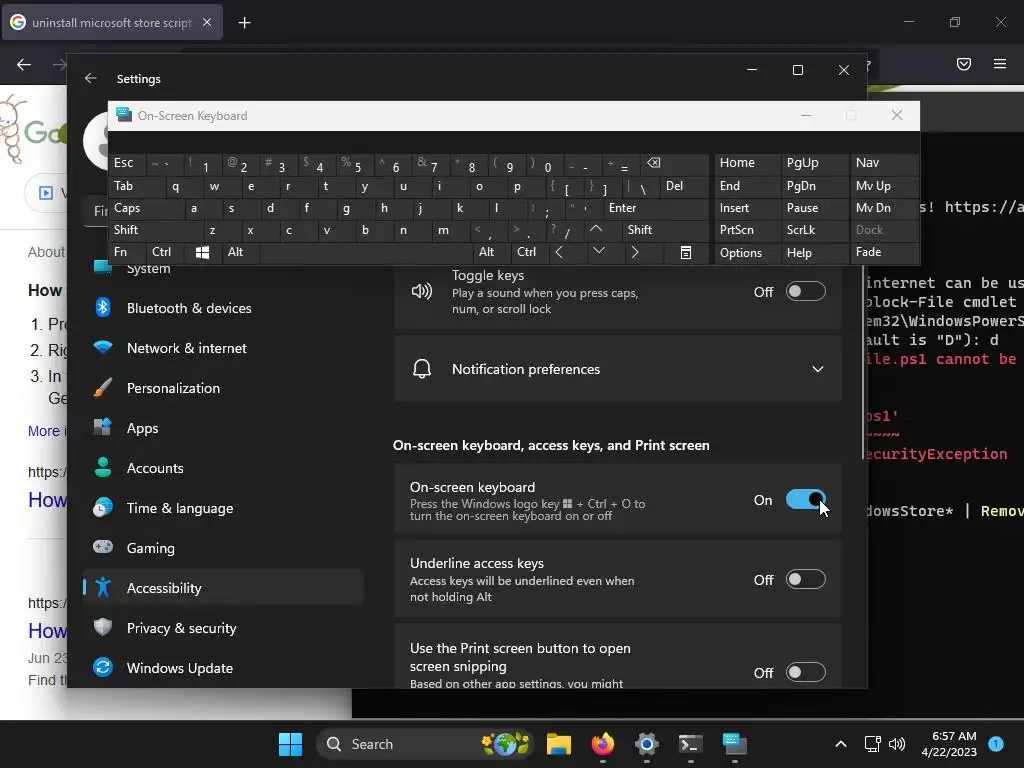Toggle Fn key on On-Screen Keyboard
1024x768 pixels.
(127, 253)
